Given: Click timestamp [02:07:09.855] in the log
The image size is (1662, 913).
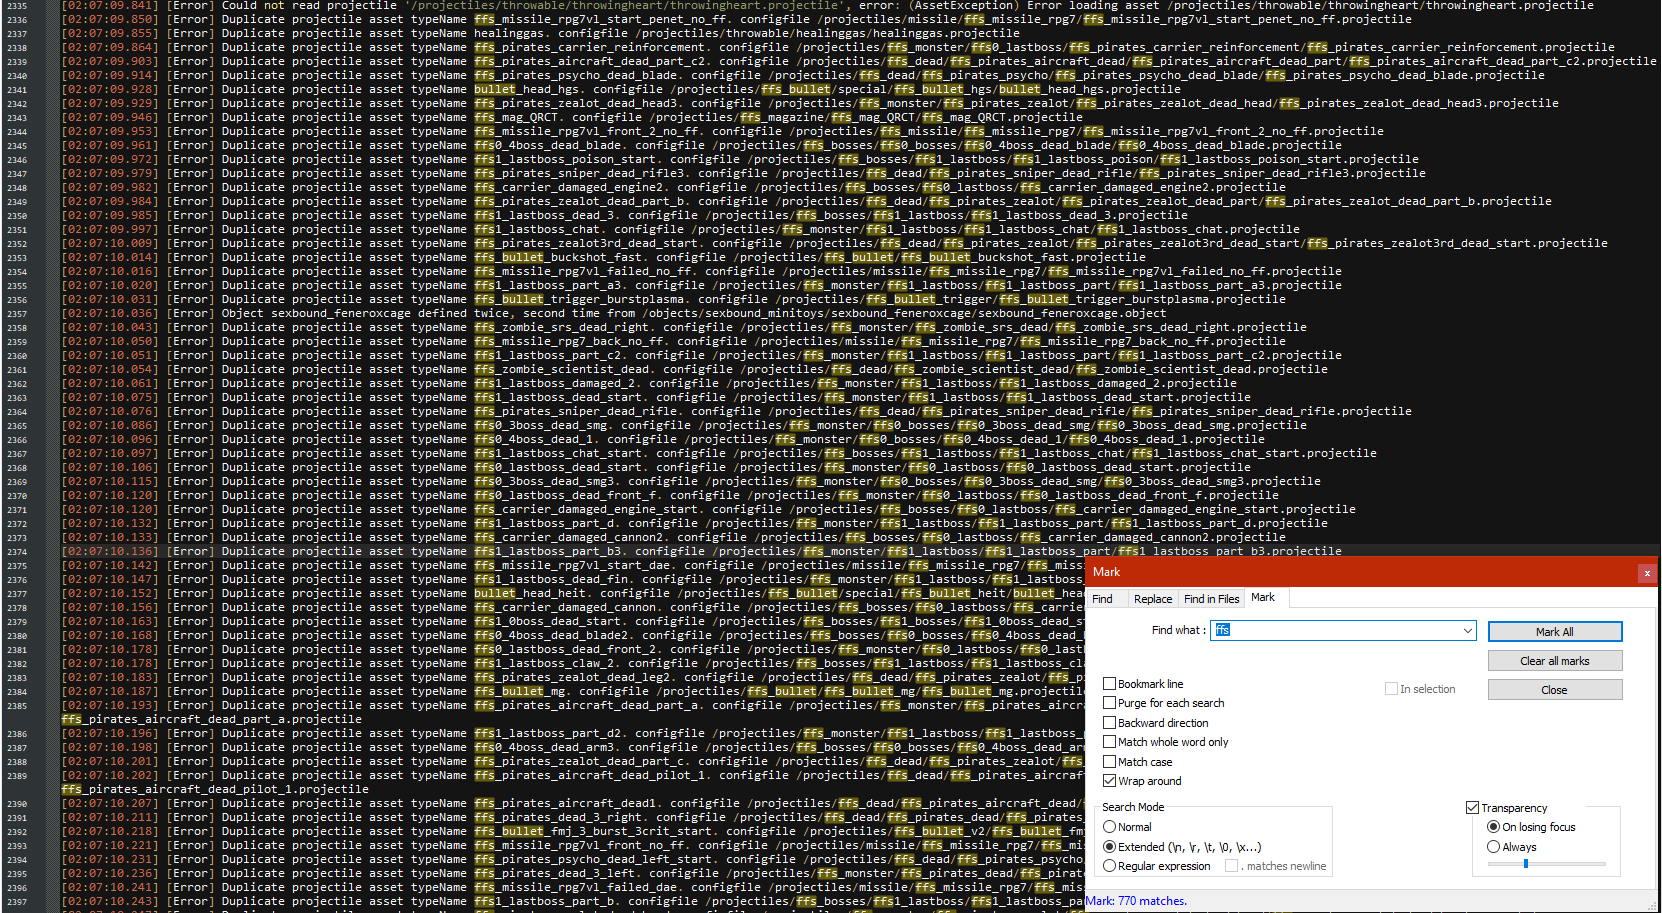Looking at the screenshot, I should (109, 33).
